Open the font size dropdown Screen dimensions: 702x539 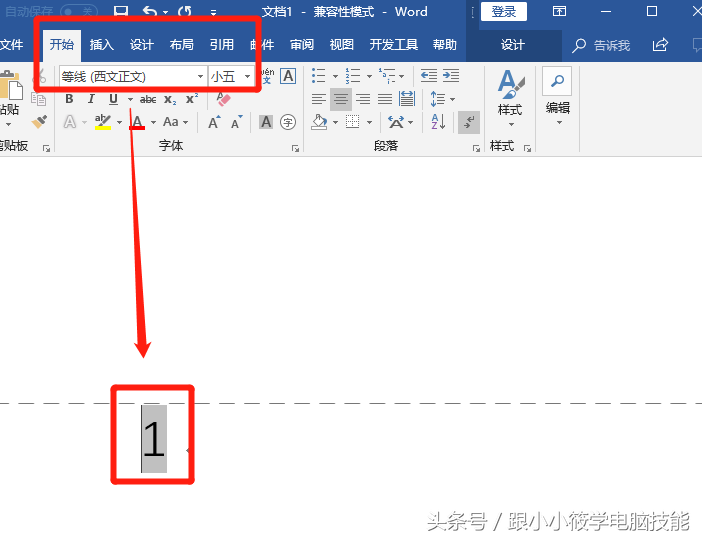(x=247, y=77)
